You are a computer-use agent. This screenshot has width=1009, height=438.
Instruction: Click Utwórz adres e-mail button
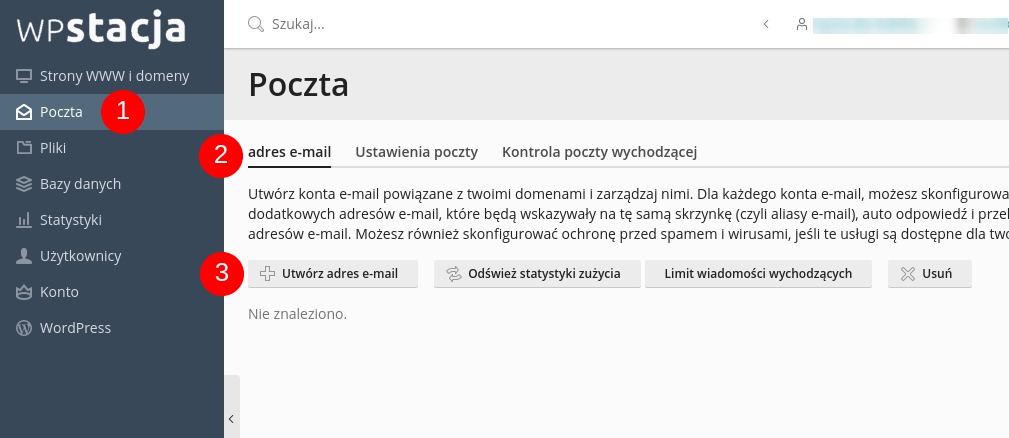pos(333,274)
